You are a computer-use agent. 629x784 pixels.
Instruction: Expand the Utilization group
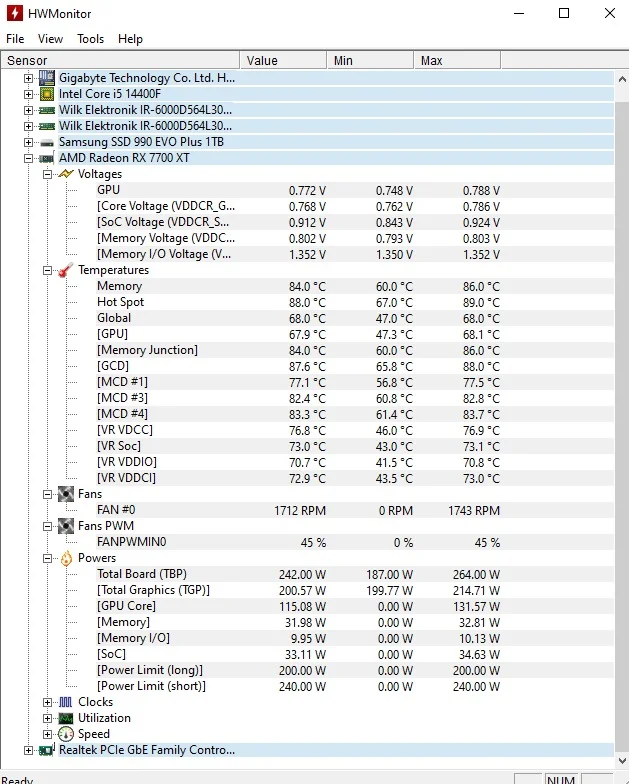48,718
